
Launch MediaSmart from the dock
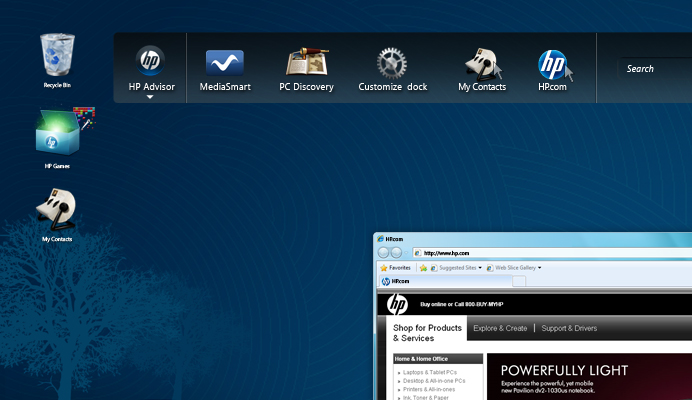[224, 63]
